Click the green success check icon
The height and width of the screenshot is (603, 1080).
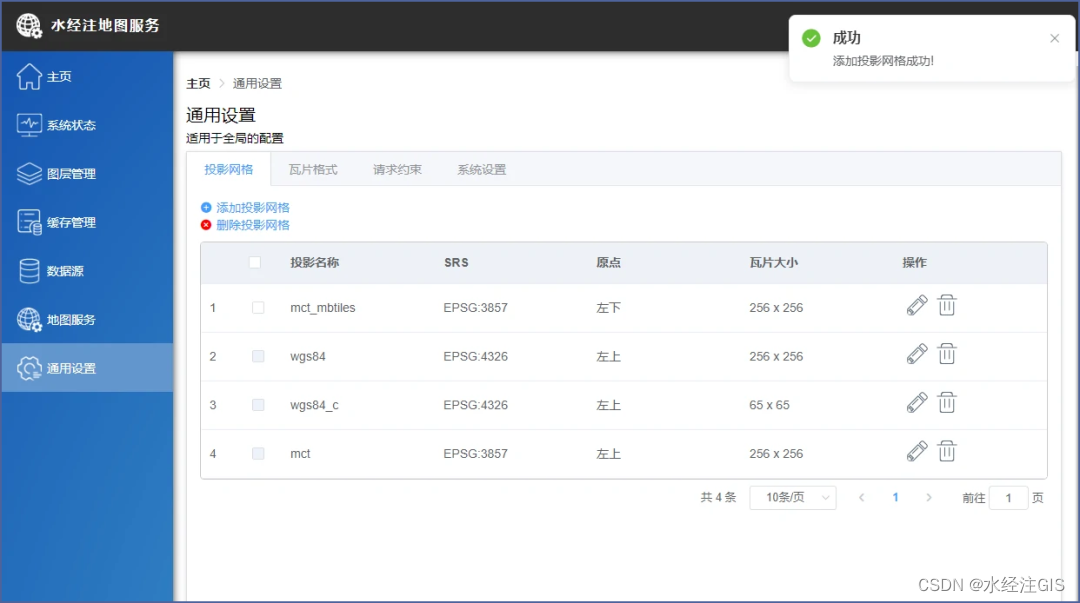pos(811,39)
